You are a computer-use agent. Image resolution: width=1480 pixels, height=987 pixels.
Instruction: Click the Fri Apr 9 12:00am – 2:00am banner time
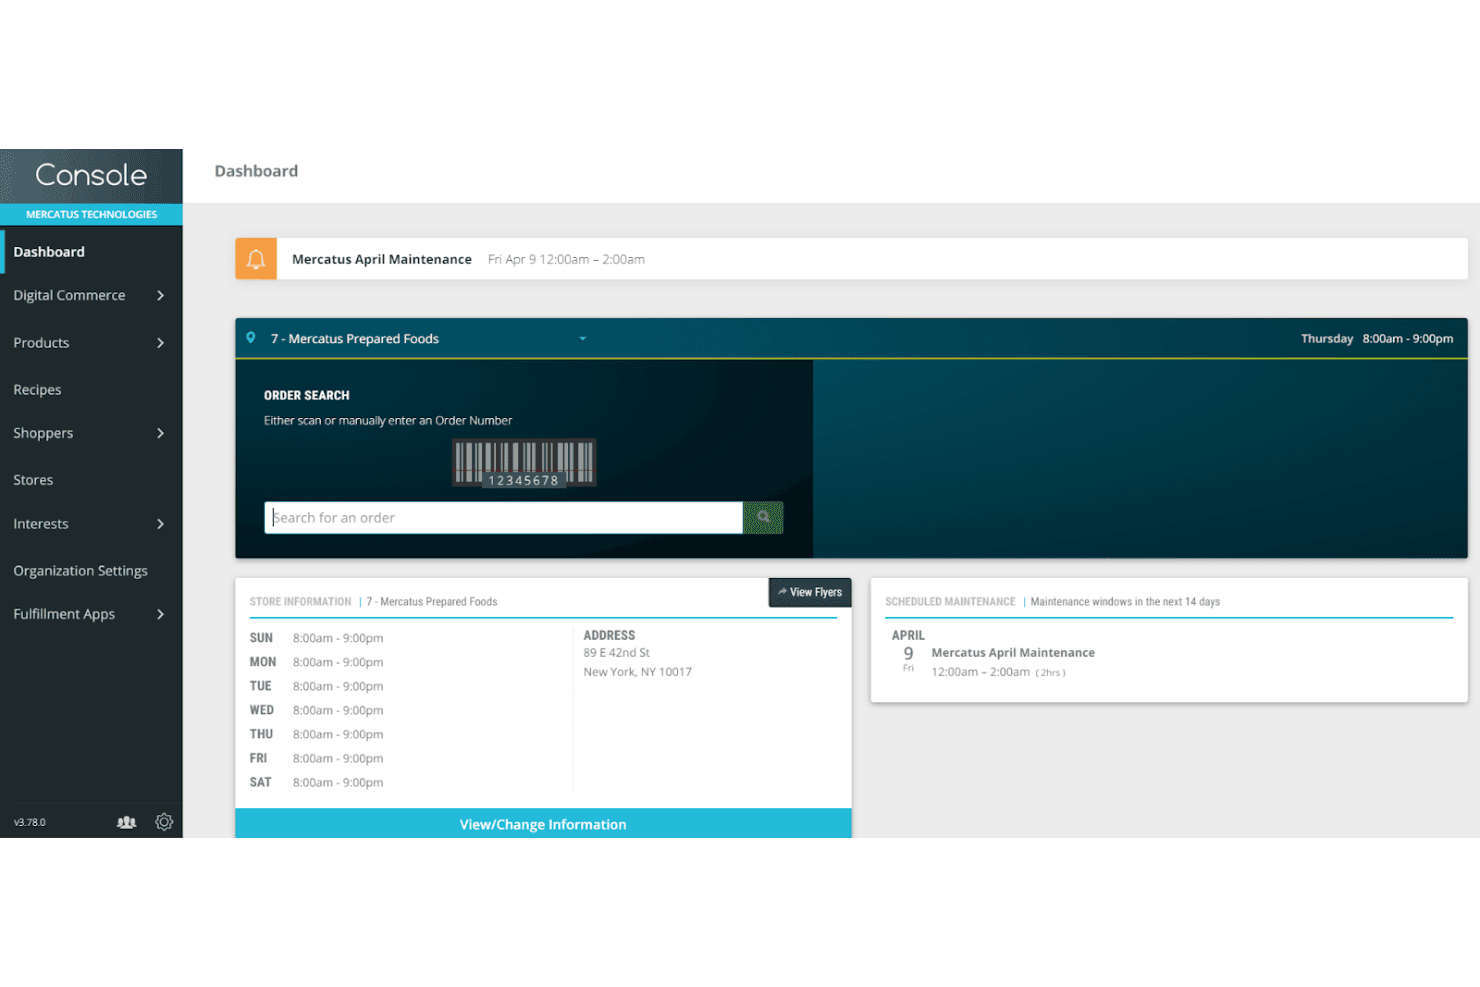point(566,259)
